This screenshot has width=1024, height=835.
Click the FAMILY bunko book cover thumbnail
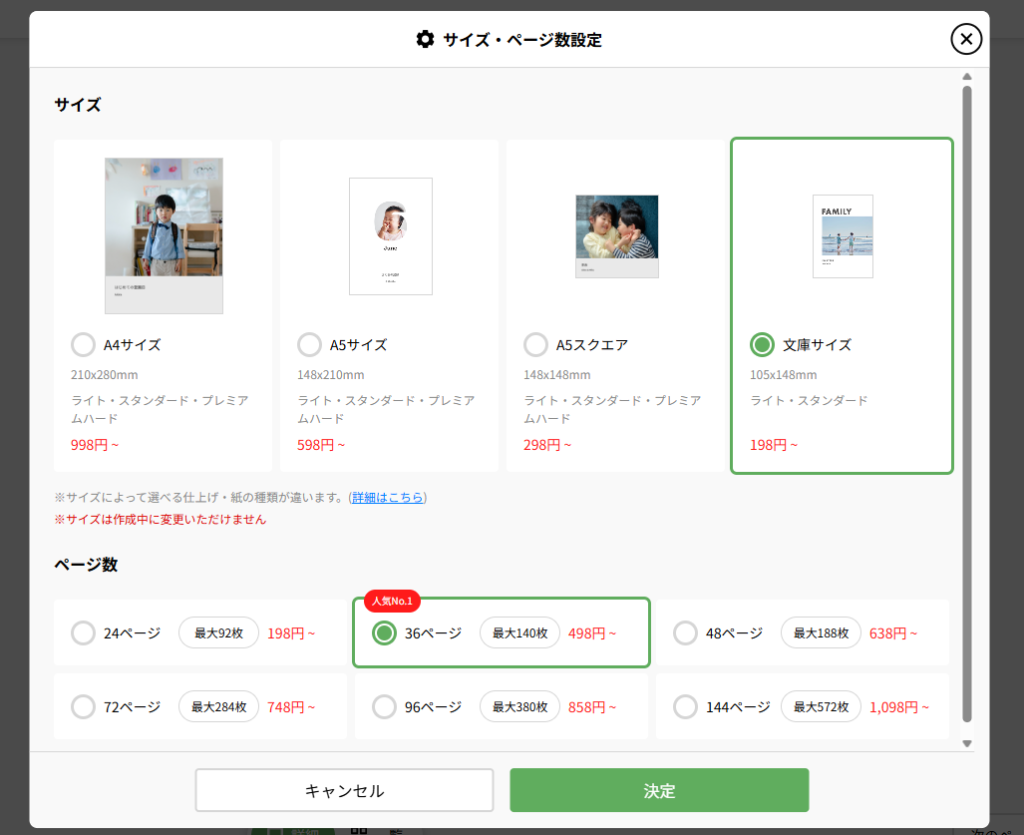pyautogui.click(x=842, y=236)
